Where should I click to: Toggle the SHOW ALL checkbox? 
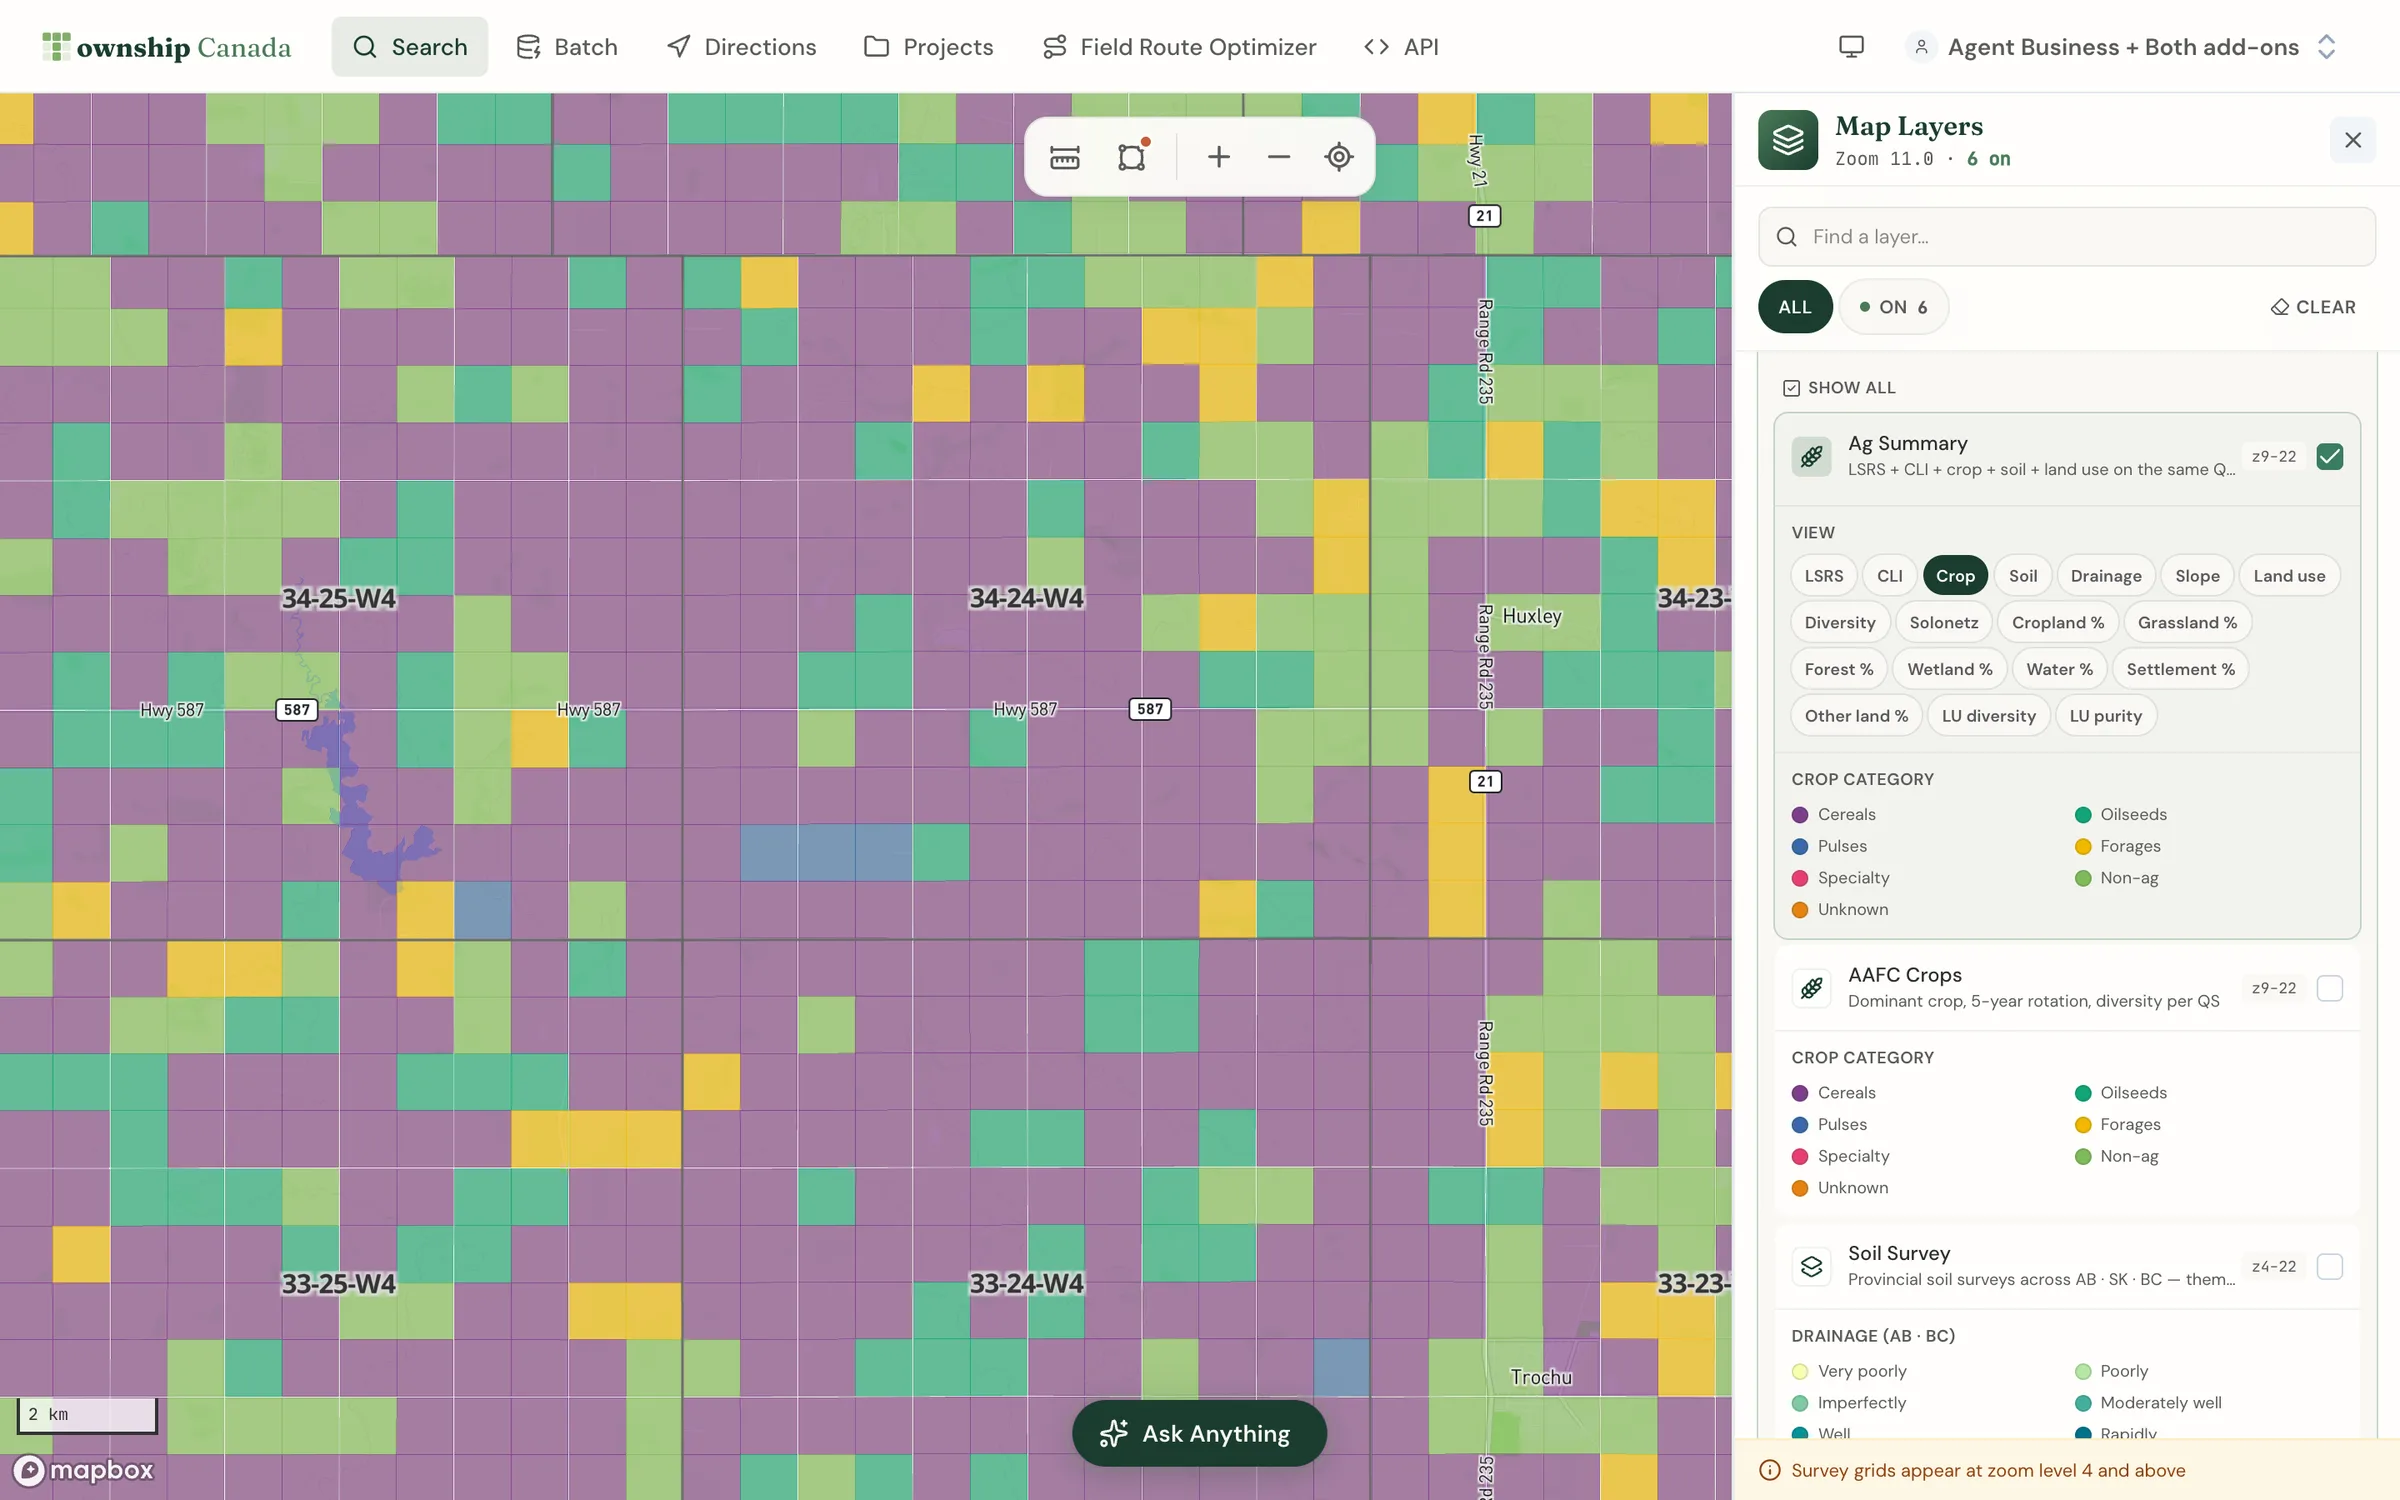pyautogui.click(x=1791, y=388)
